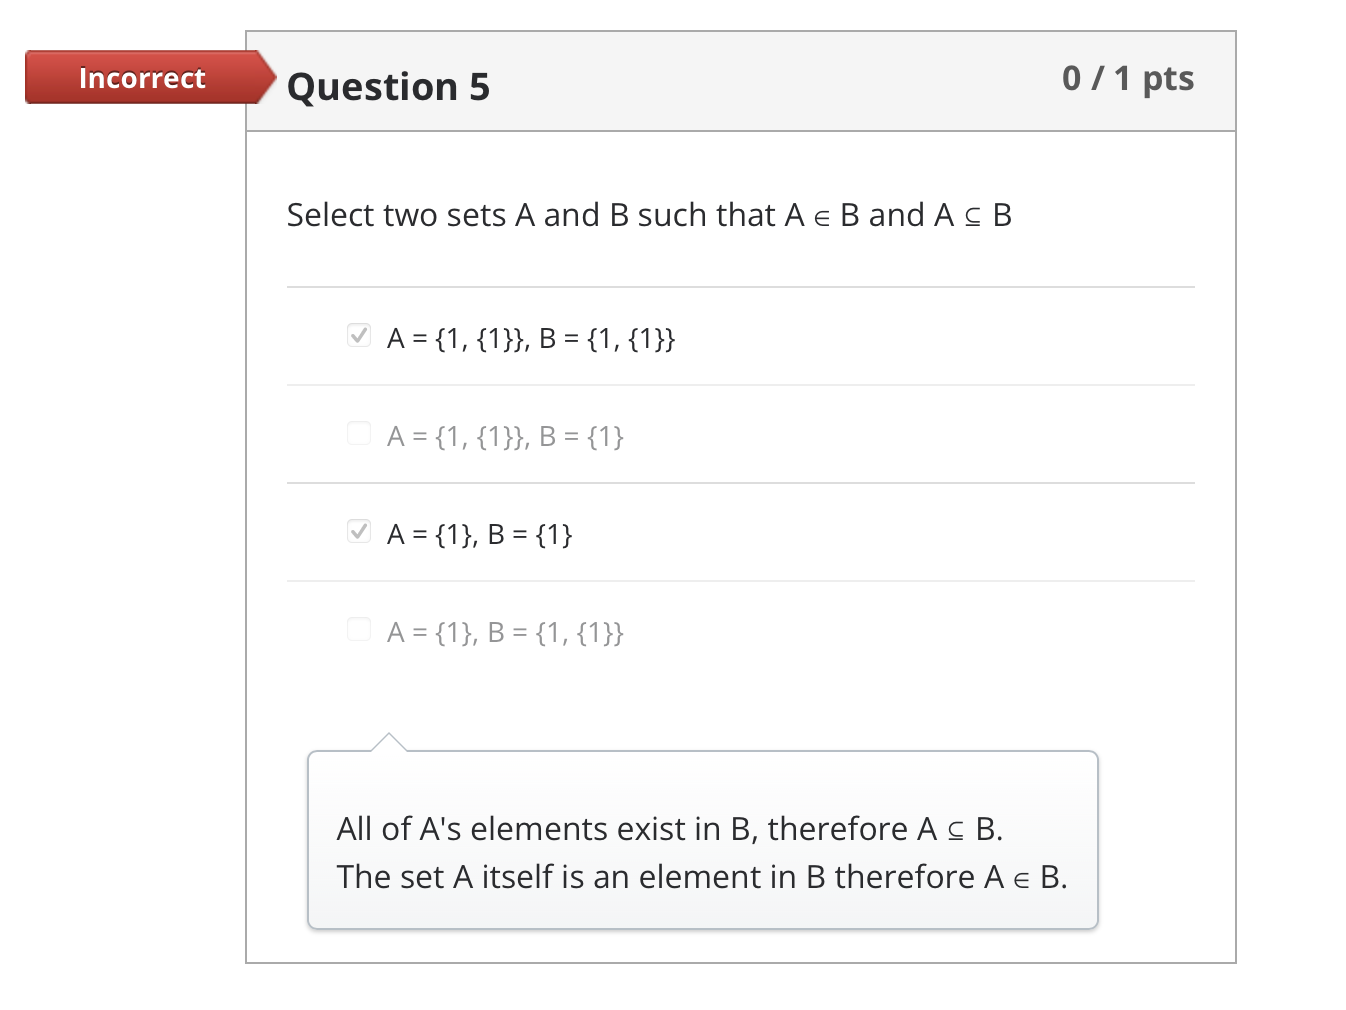Enable the checkbox for A = {1}, B = {1, {1}}
1346x1010 pixels.
(358, 628)
